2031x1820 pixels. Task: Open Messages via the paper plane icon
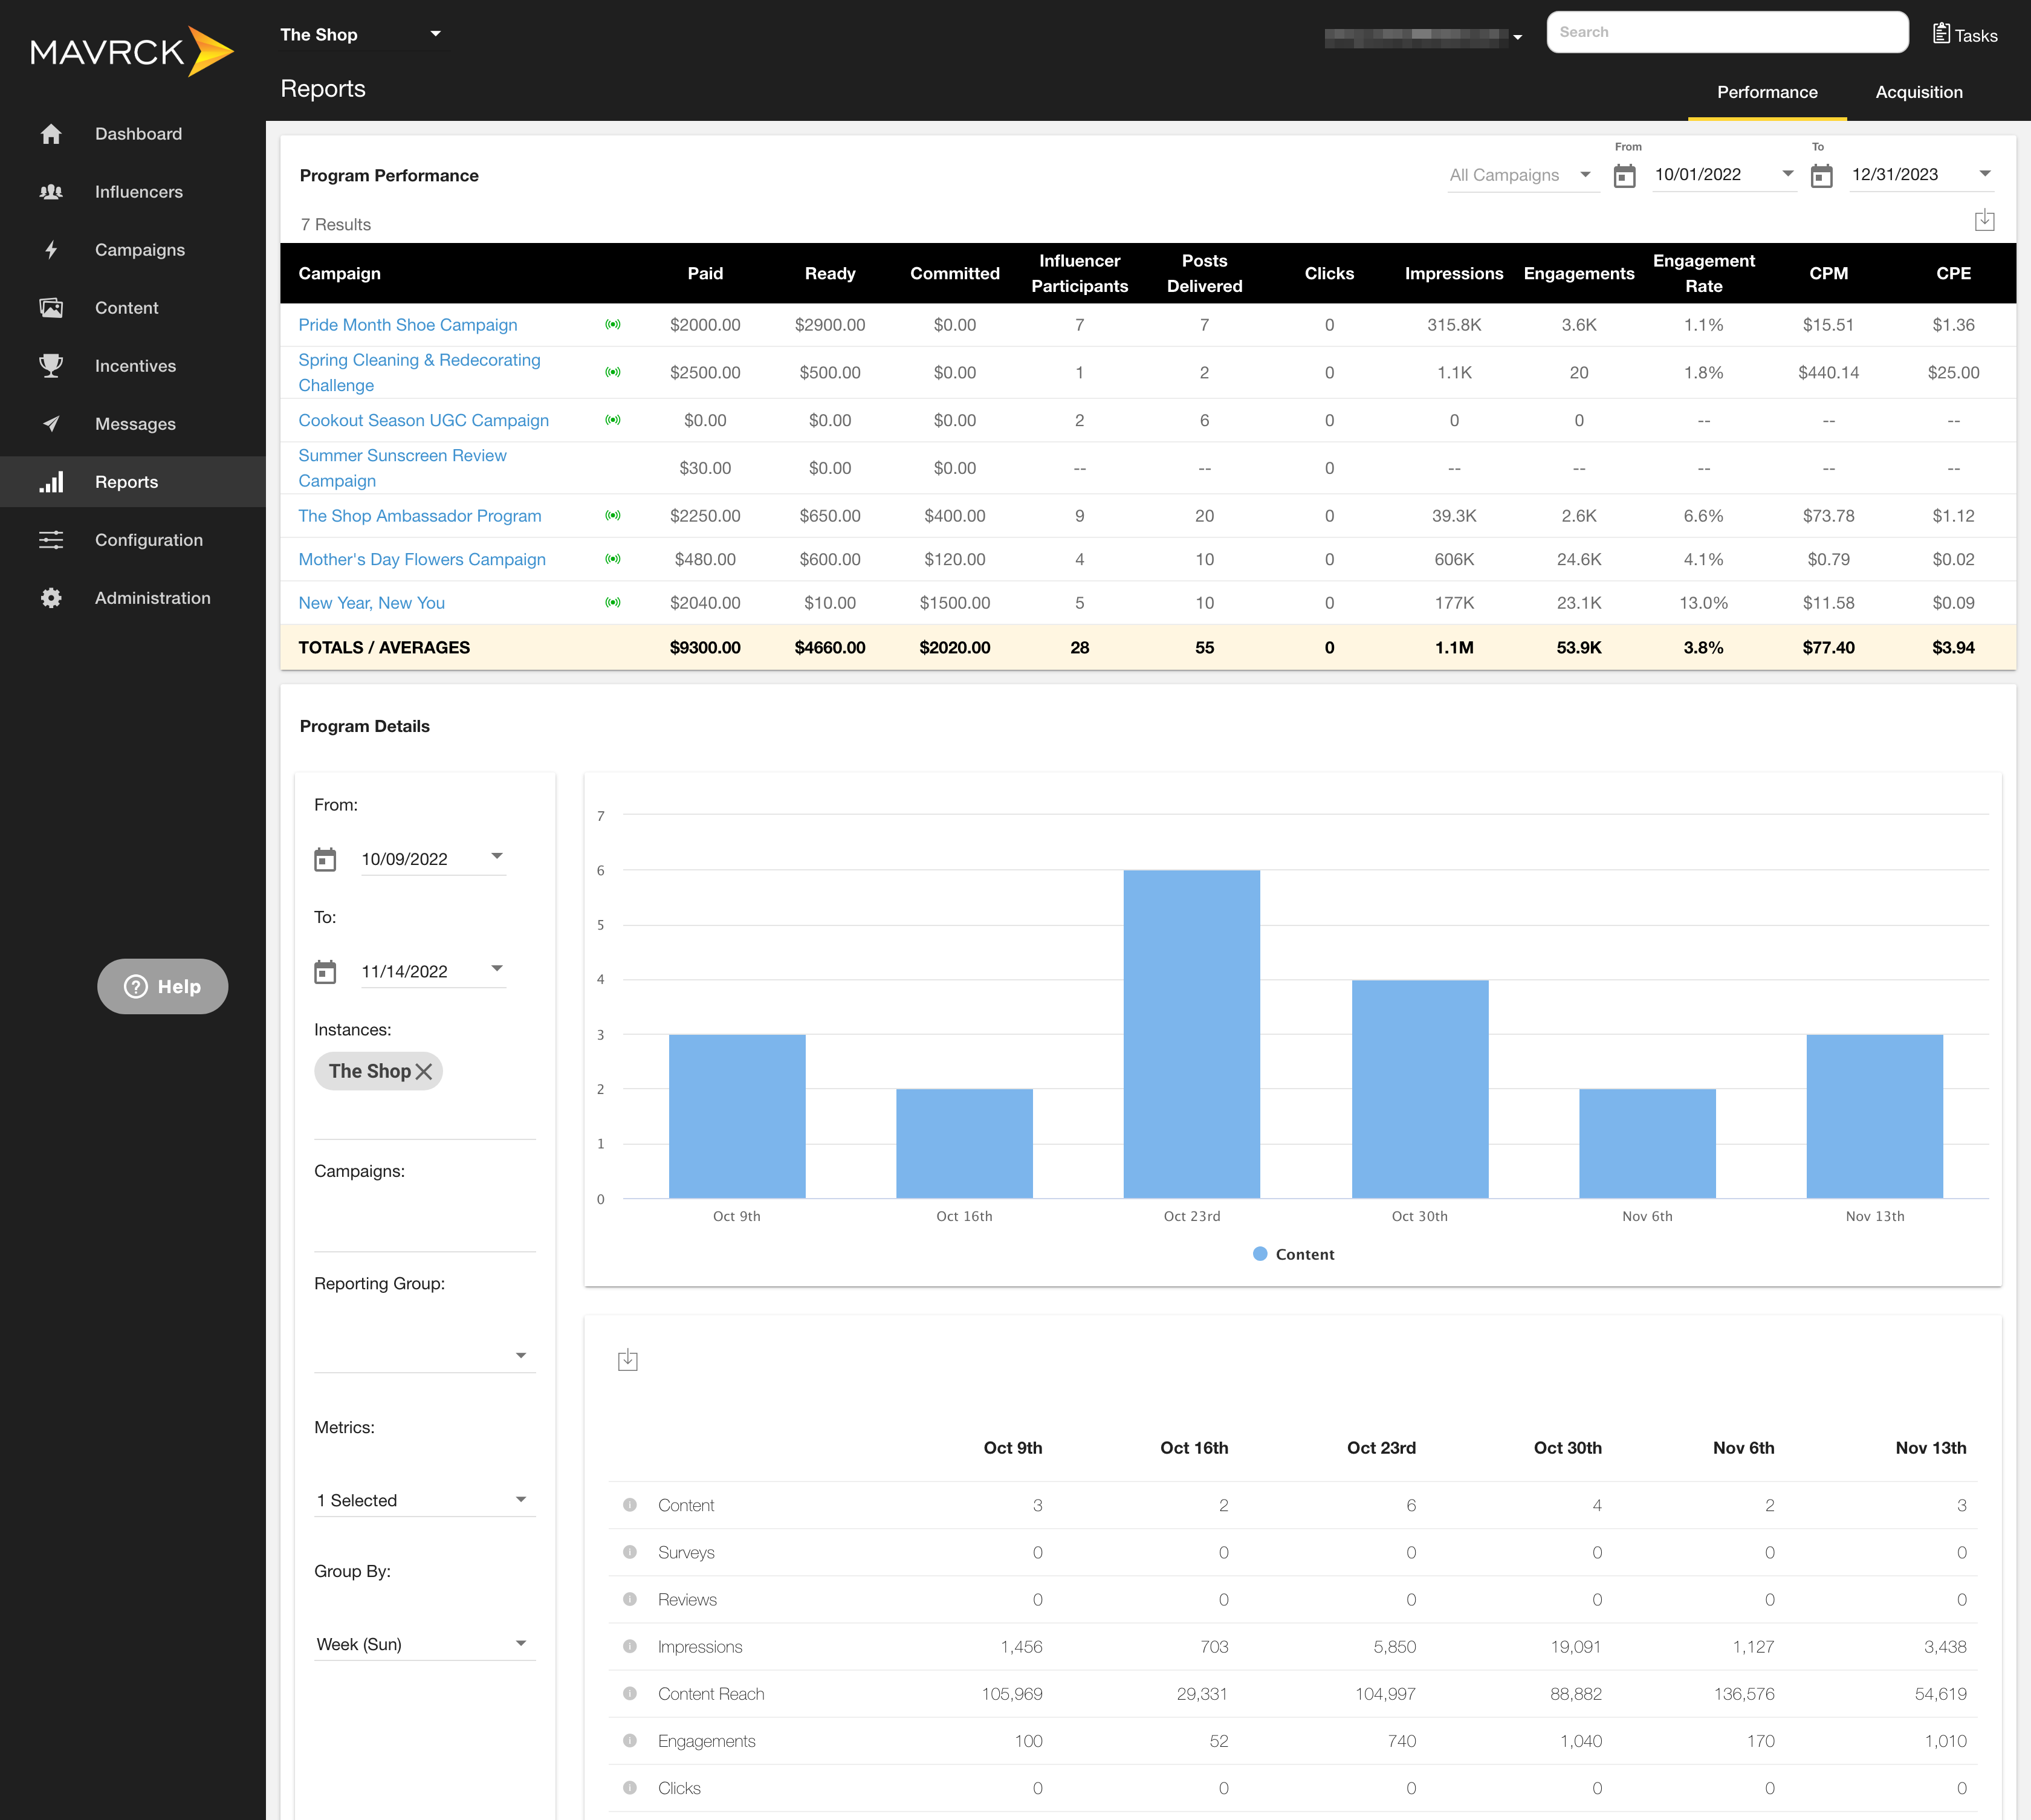(x=51, y=423)
